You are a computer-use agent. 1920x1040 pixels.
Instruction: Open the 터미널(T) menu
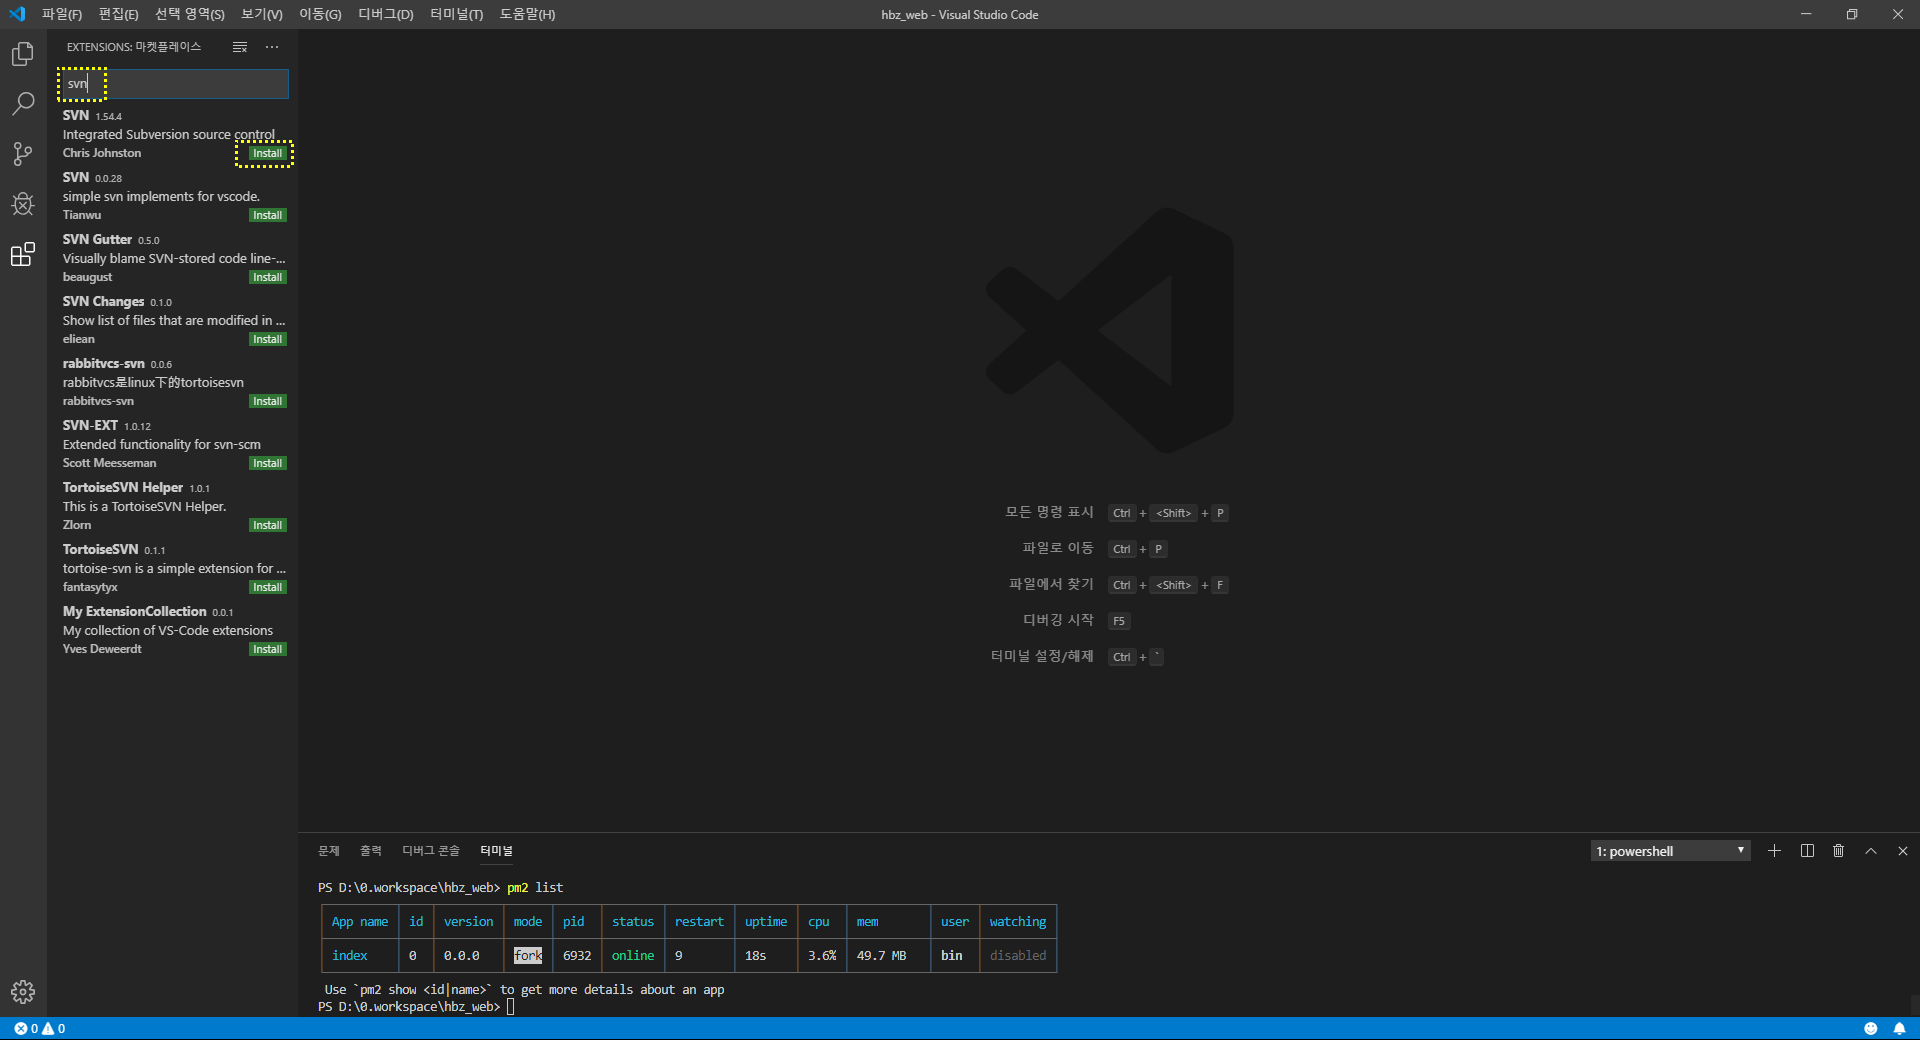456,14
